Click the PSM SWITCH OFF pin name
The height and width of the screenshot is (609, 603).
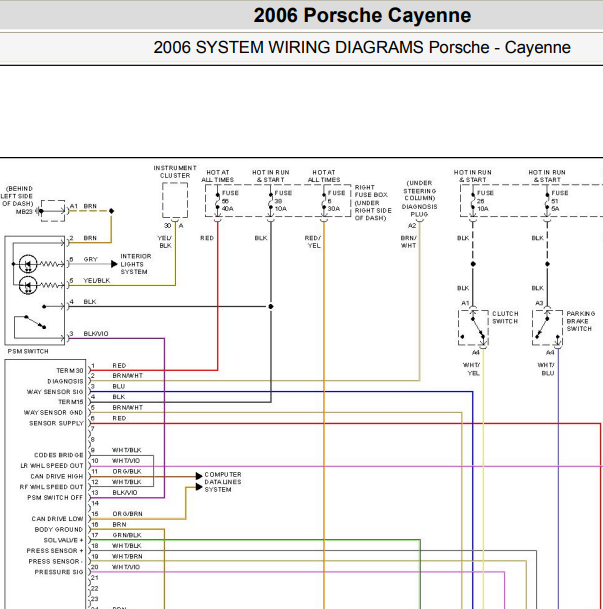click(x=55, y=498)
